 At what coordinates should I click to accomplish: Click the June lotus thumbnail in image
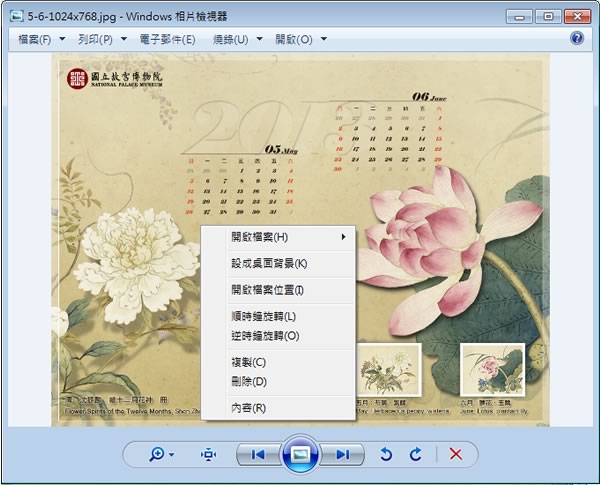click(493, 370)
